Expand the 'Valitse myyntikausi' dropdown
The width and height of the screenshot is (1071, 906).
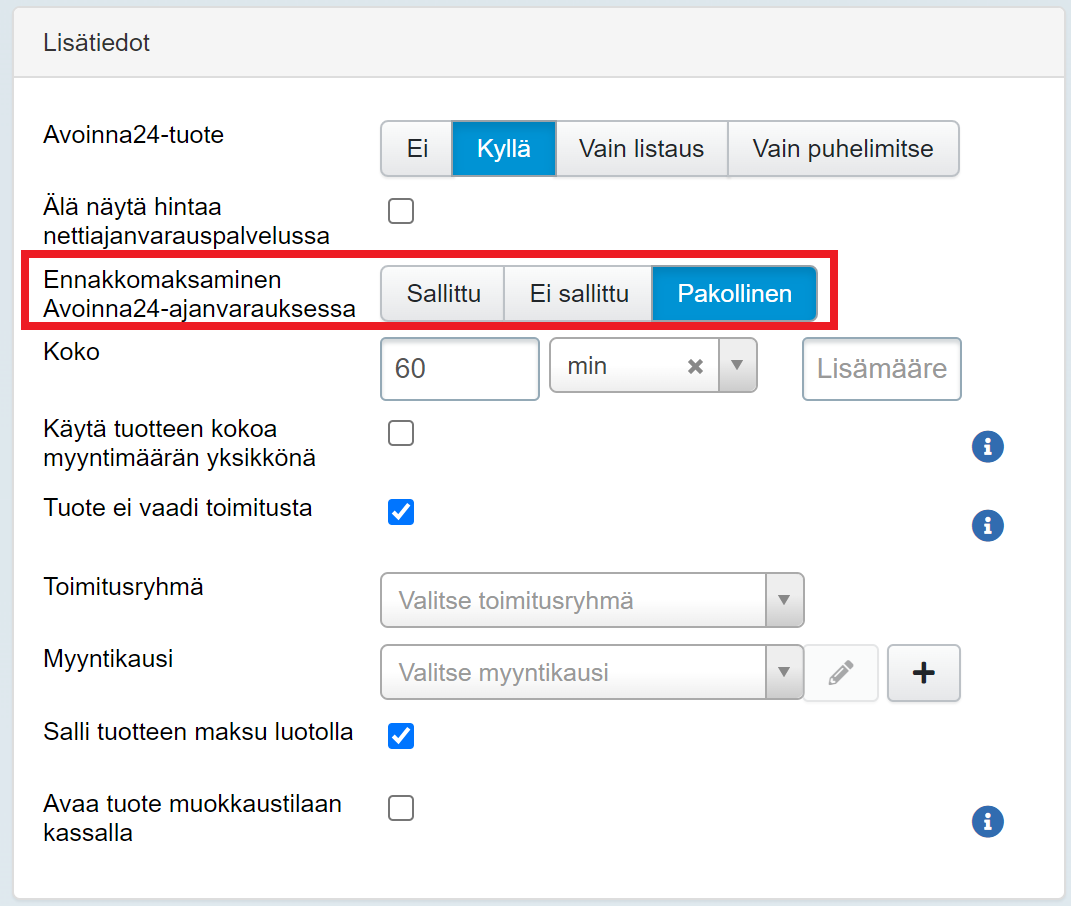click(592, 673)
